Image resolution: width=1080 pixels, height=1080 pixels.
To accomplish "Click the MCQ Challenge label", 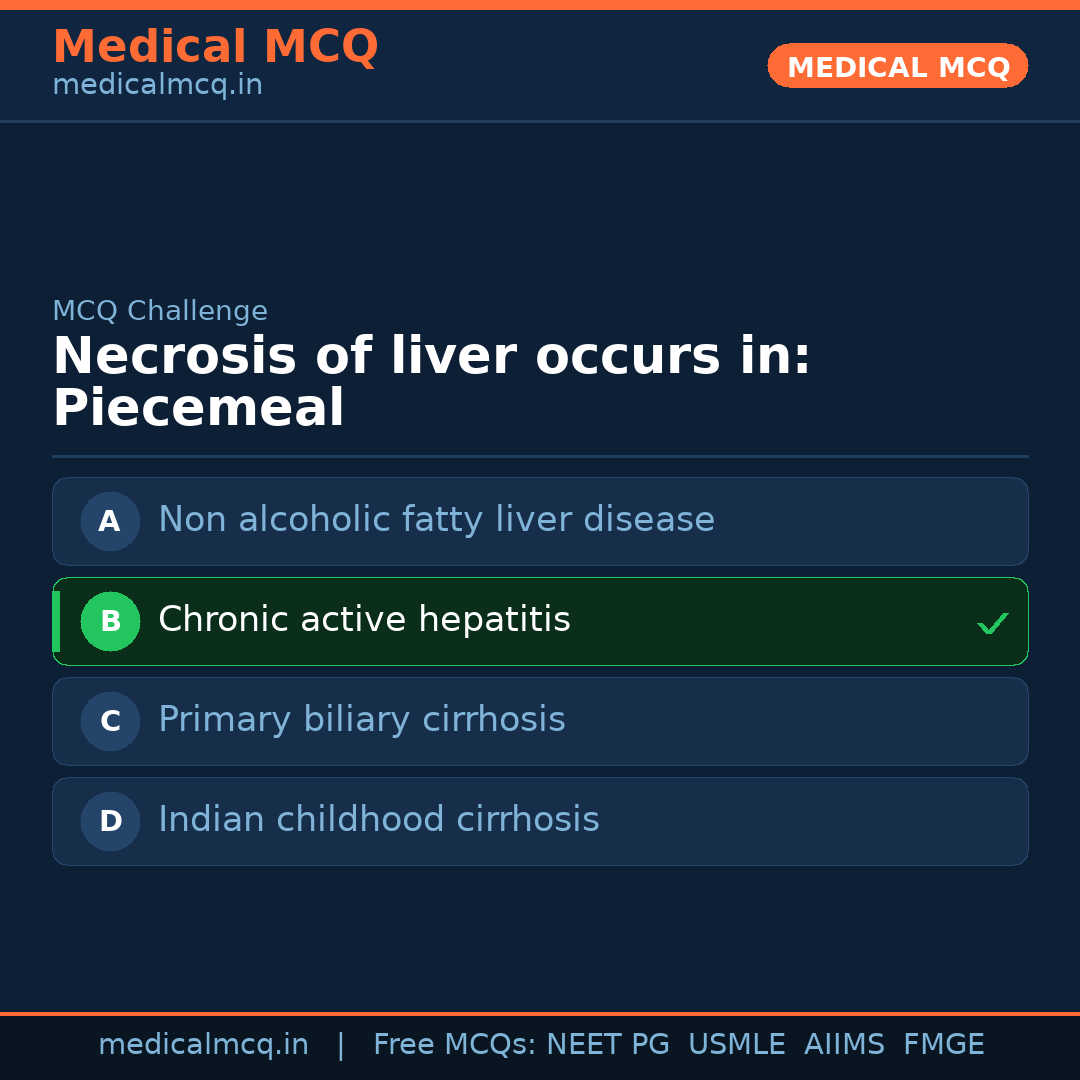I will coord(160,311).
